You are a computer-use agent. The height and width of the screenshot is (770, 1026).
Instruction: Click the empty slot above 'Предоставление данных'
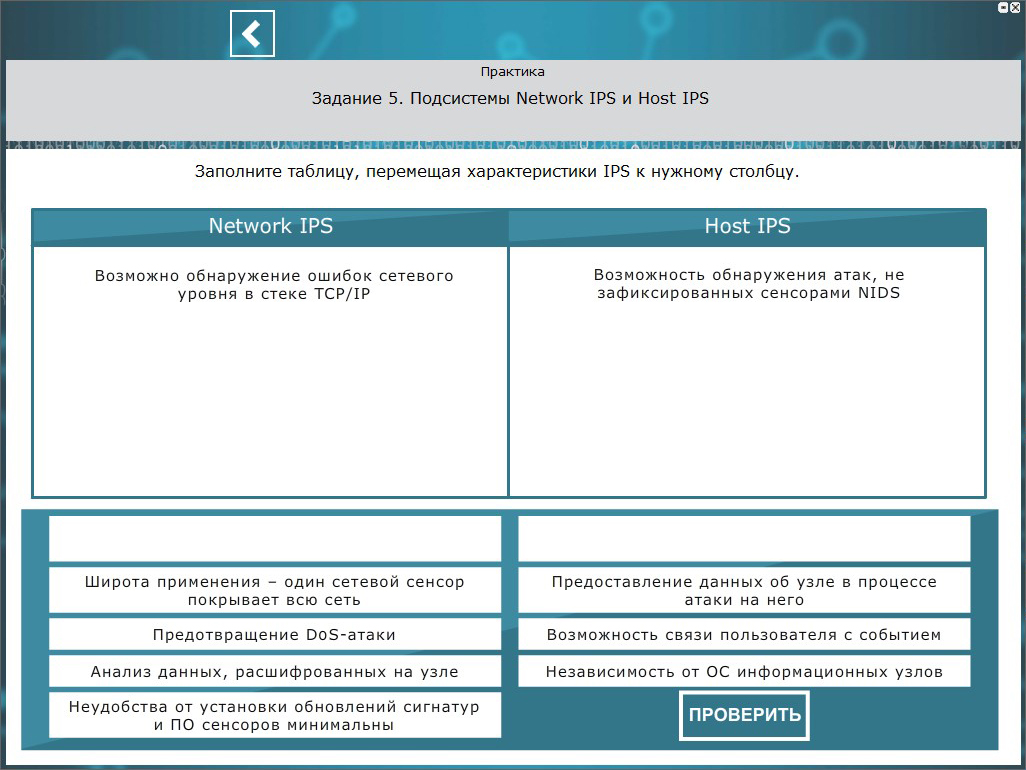click(x=744, y=539)
